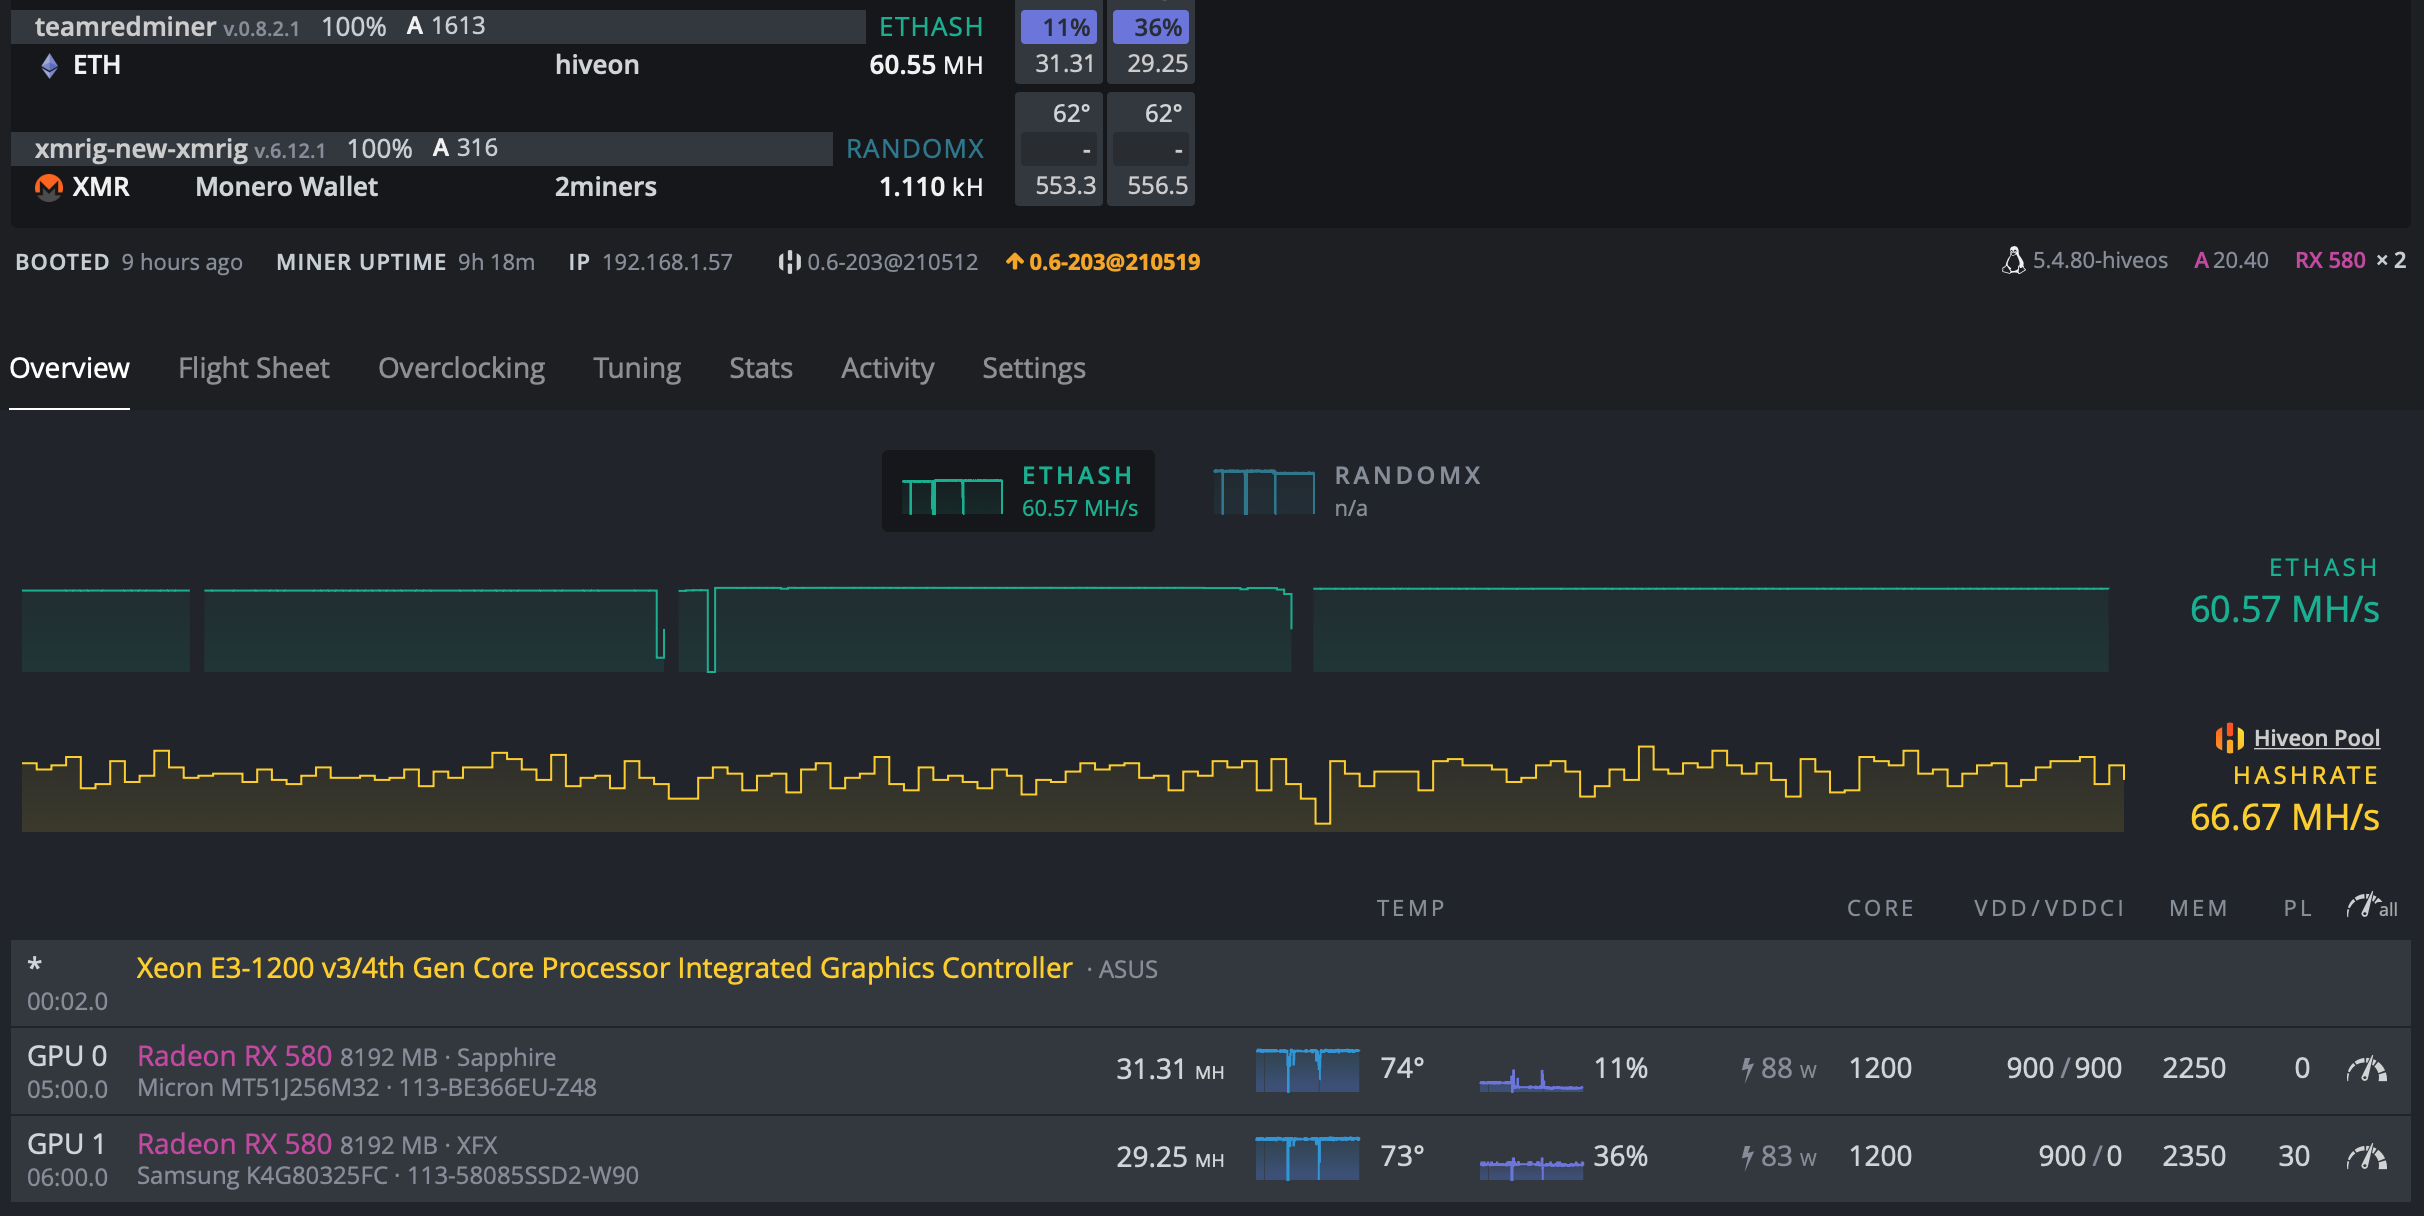The height and width of the screenshot is (1216, 2424).
Task: Click the GPU 1 memory clock value 2350
Action: [x=2194, y=1156]
